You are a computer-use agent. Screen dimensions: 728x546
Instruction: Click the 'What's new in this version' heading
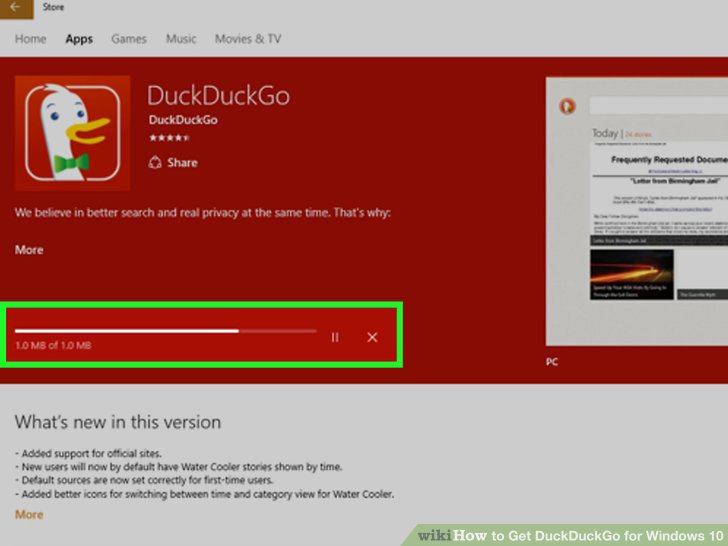tap(118, 422)
